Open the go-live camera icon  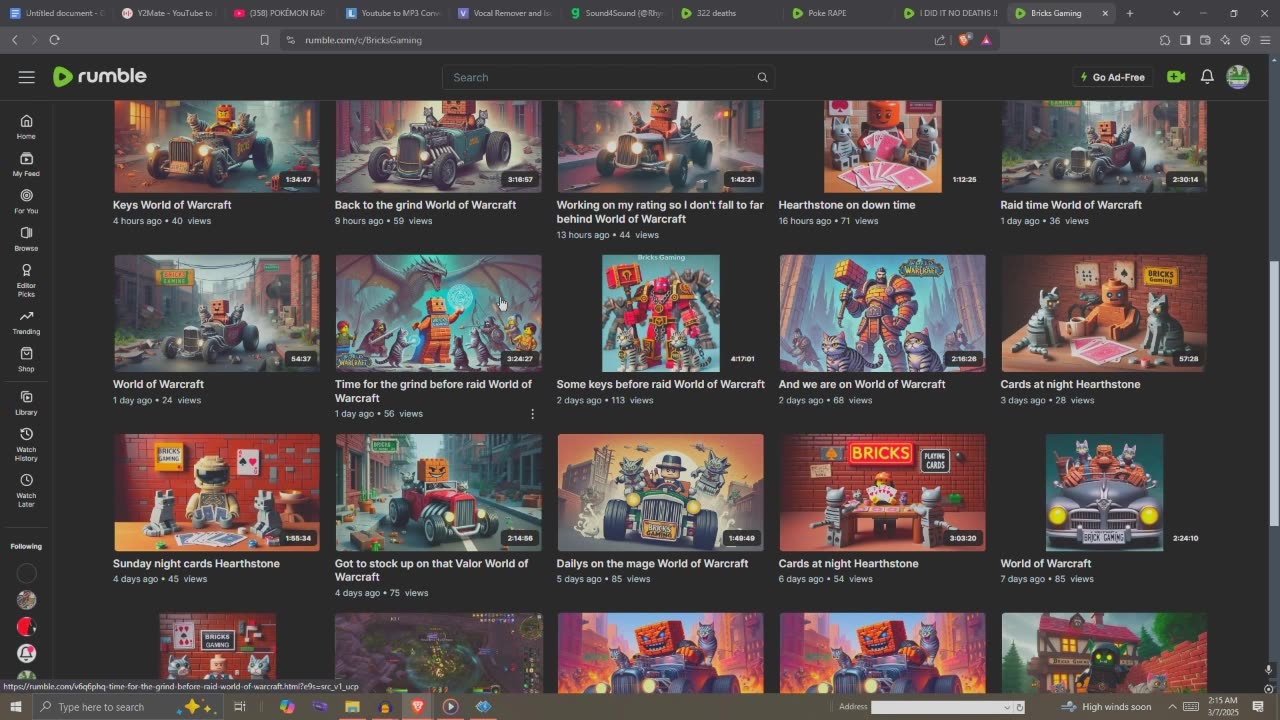click(1176, 77)
